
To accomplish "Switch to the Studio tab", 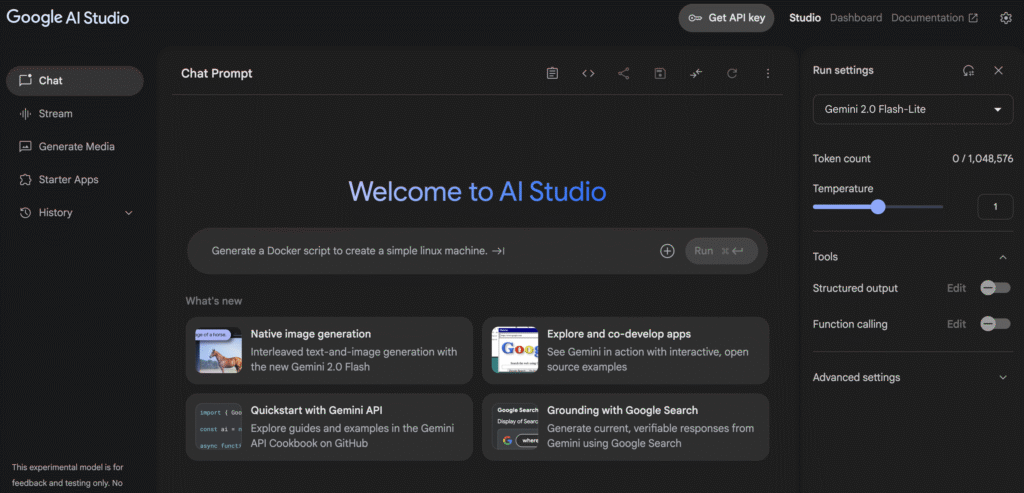I will point(805,18).
